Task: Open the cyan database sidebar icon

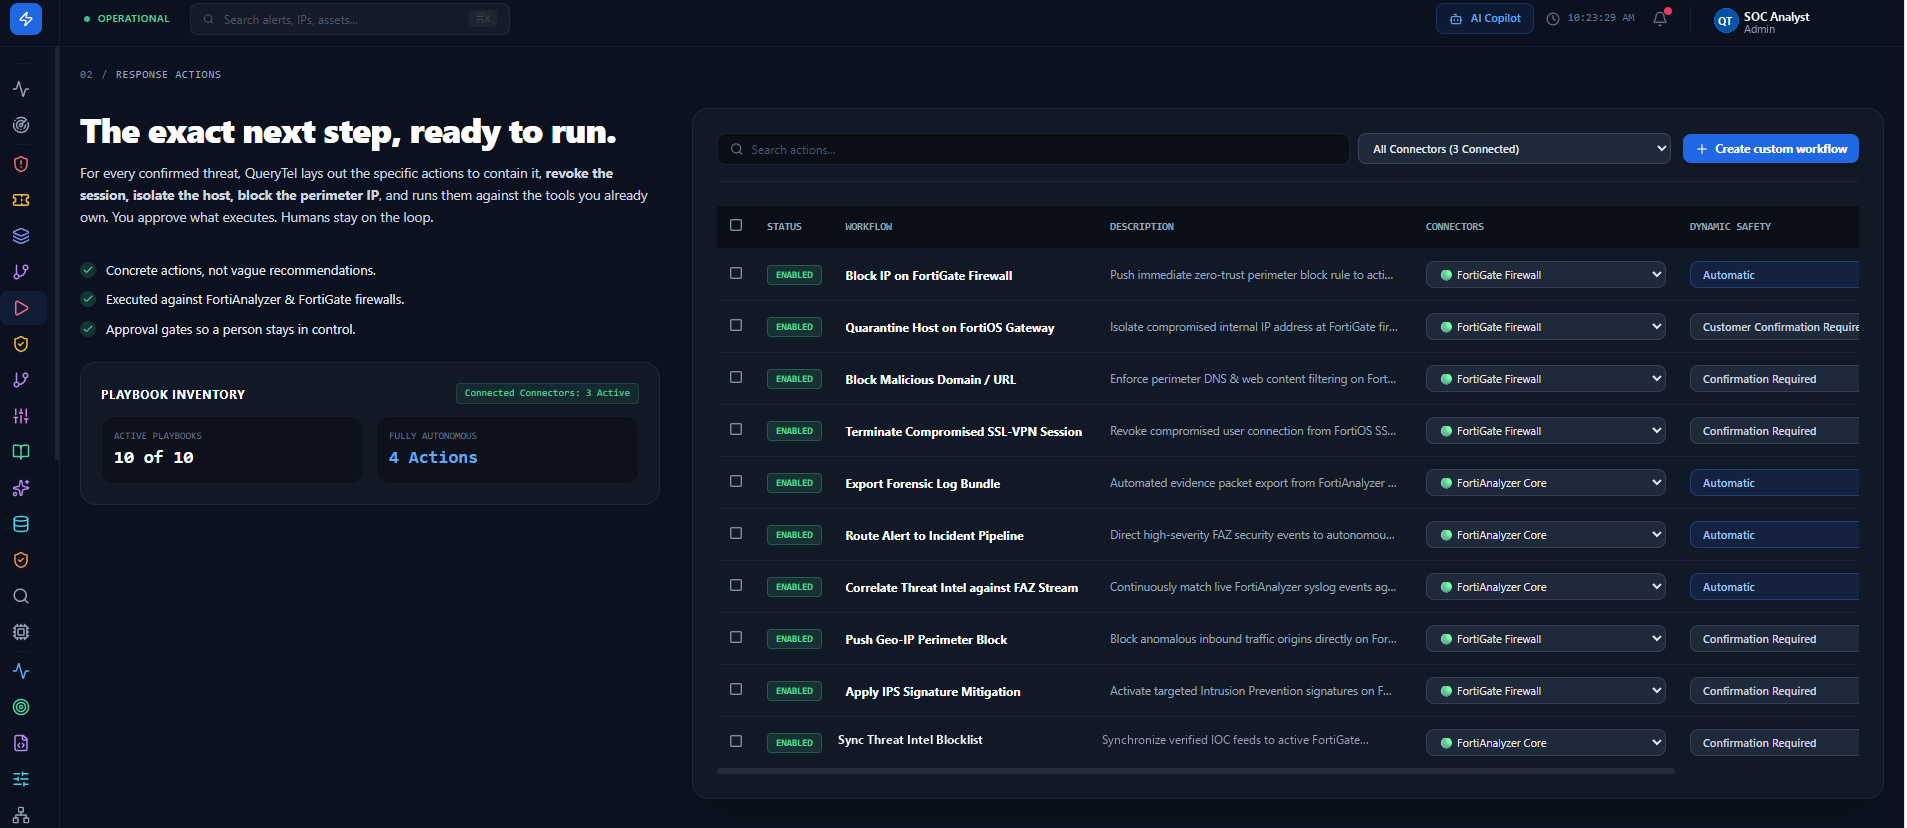Action: [21, 524]
